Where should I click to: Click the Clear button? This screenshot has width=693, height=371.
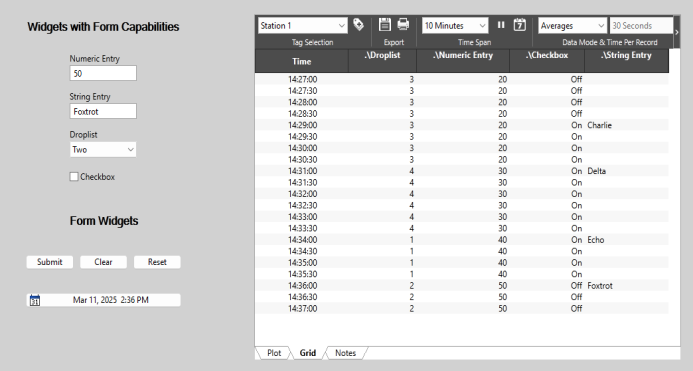point(103,262)
